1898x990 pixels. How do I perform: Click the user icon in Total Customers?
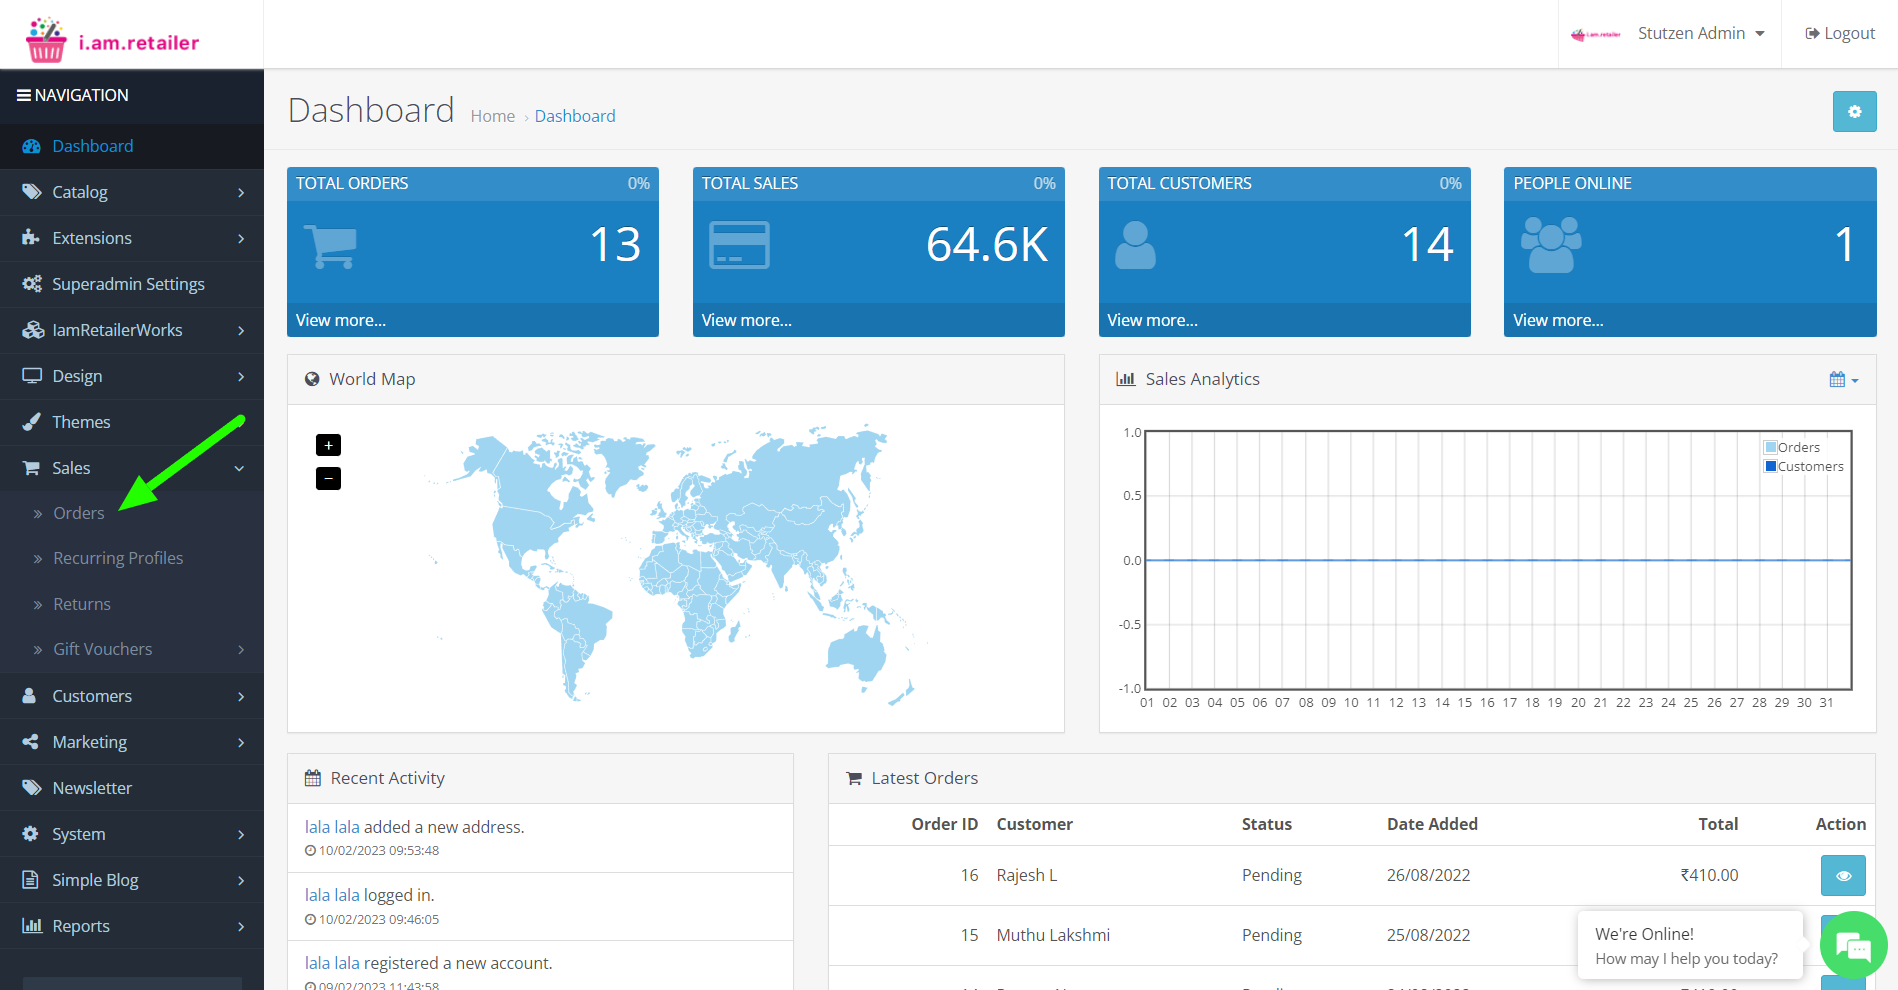tap(1135, 245)
